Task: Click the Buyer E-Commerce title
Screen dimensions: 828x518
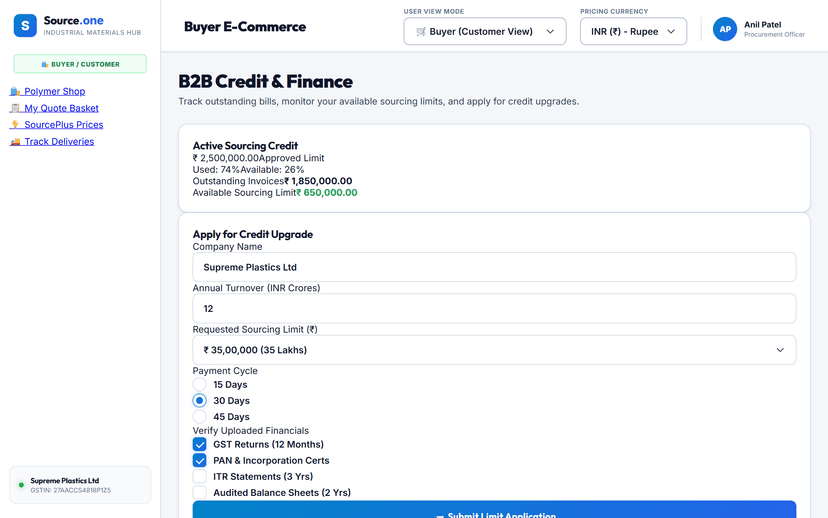Action: tap(245, 27)
